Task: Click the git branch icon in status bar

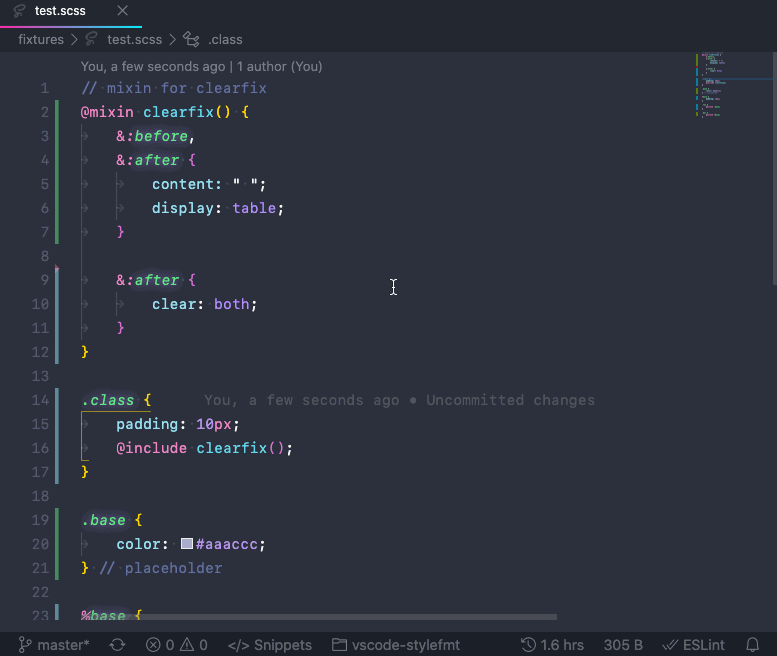Action: click(24, 645)
